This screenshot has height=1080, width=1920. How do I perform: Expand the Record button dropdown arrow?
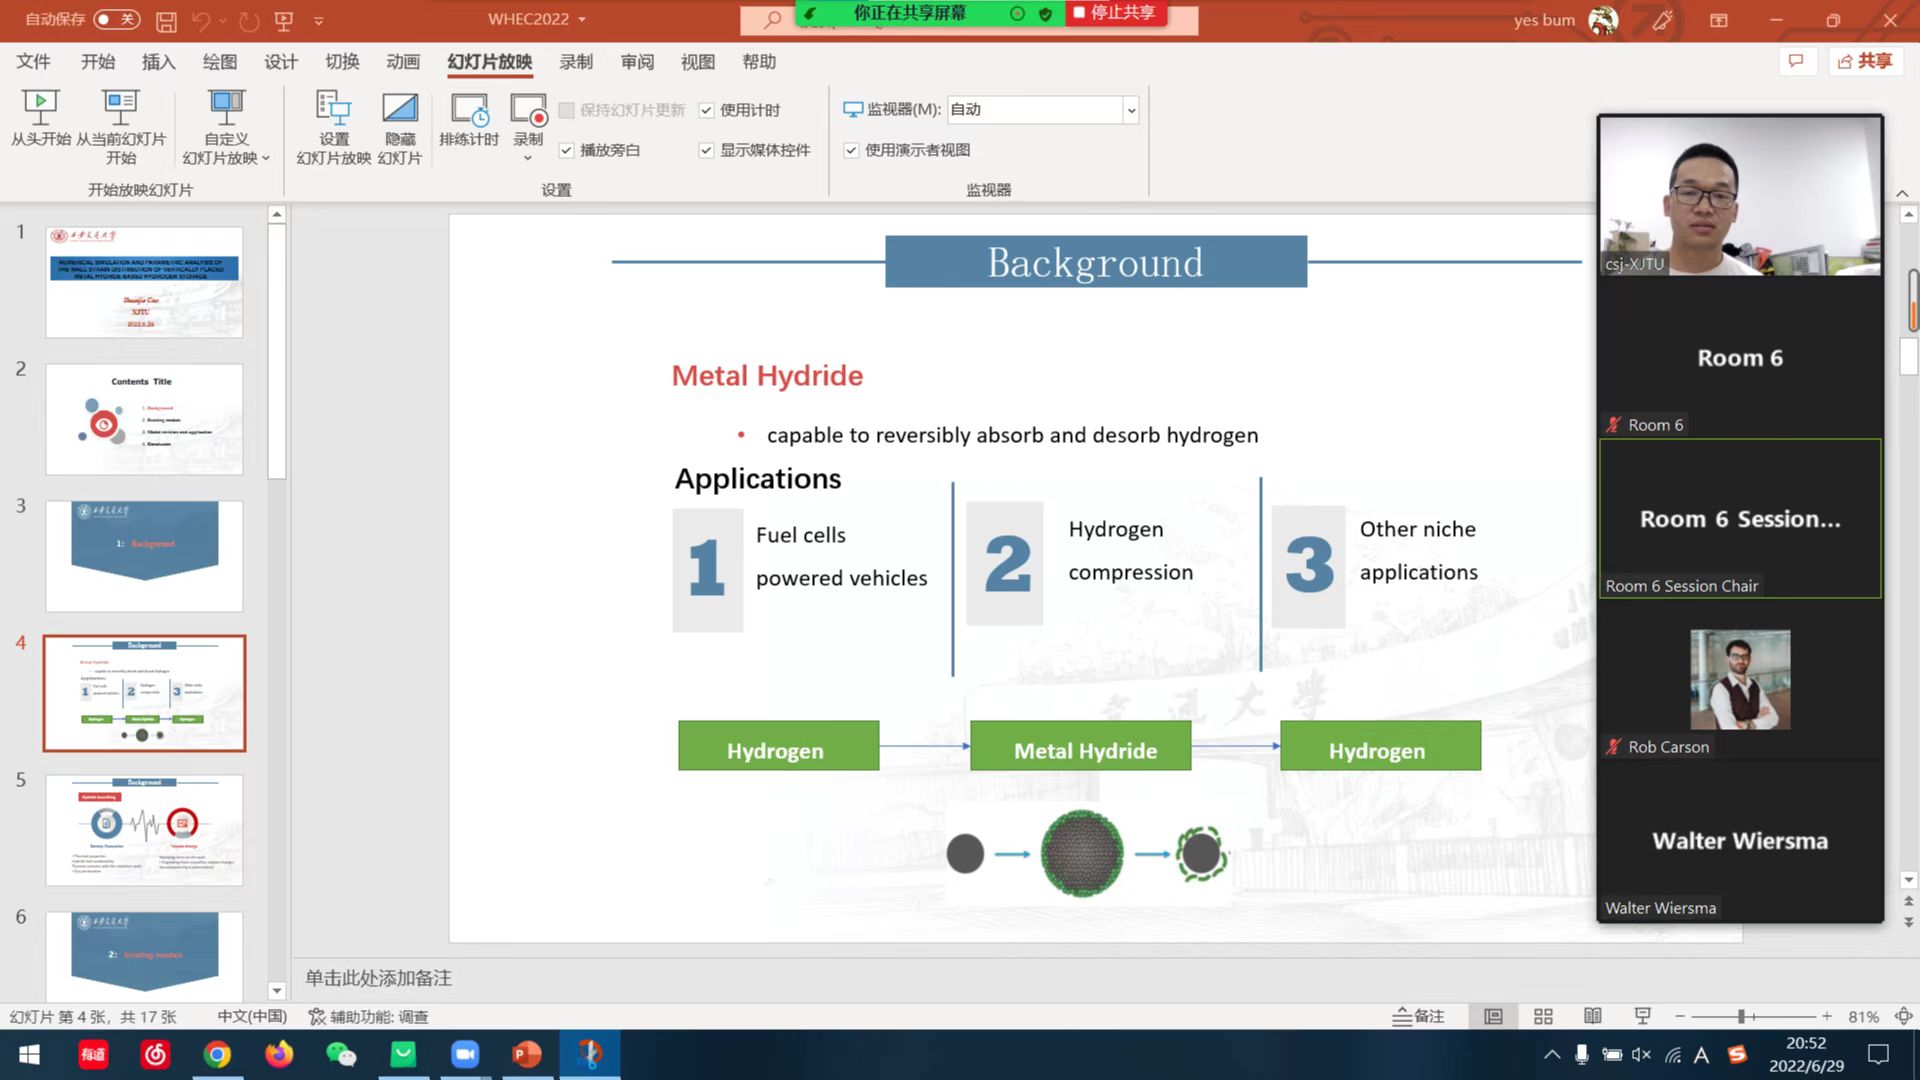click(528, 158)
